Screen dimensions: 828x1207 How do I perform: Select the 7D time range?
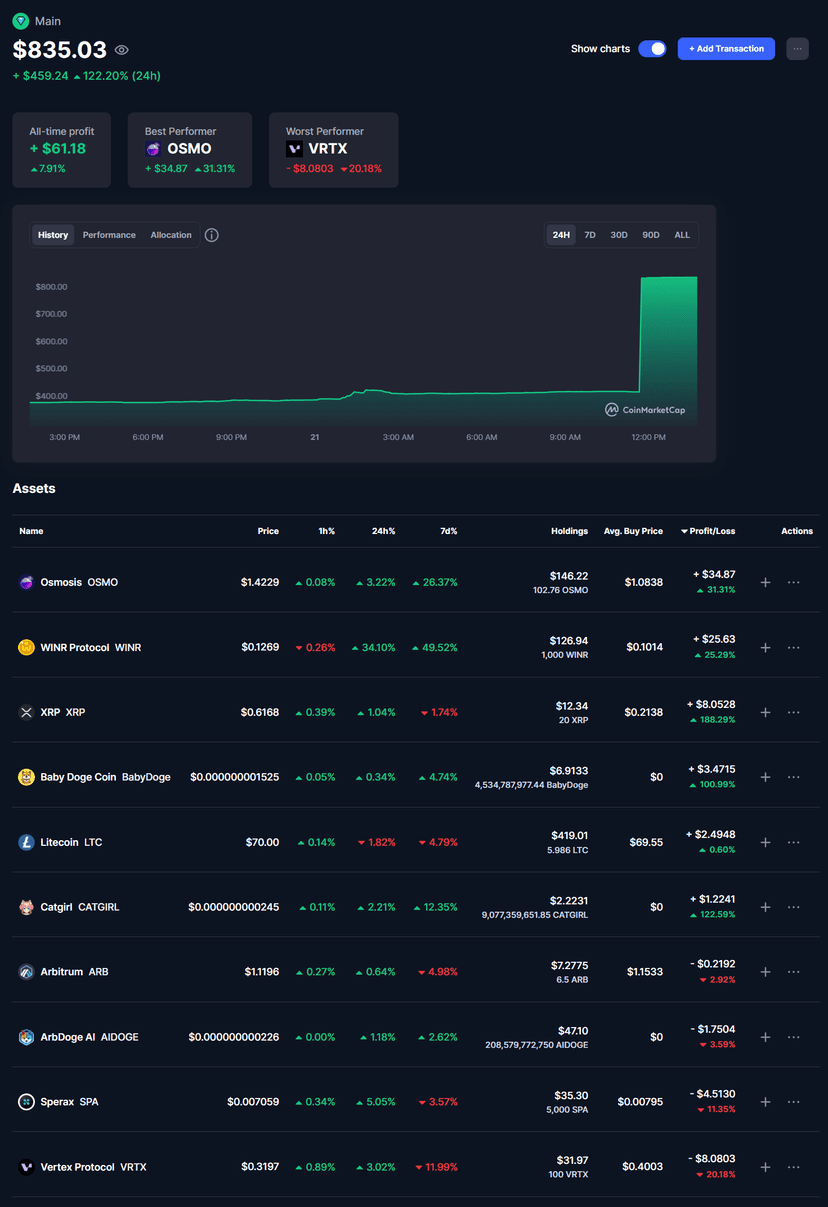pyautogui.click(x=590, y=235)
